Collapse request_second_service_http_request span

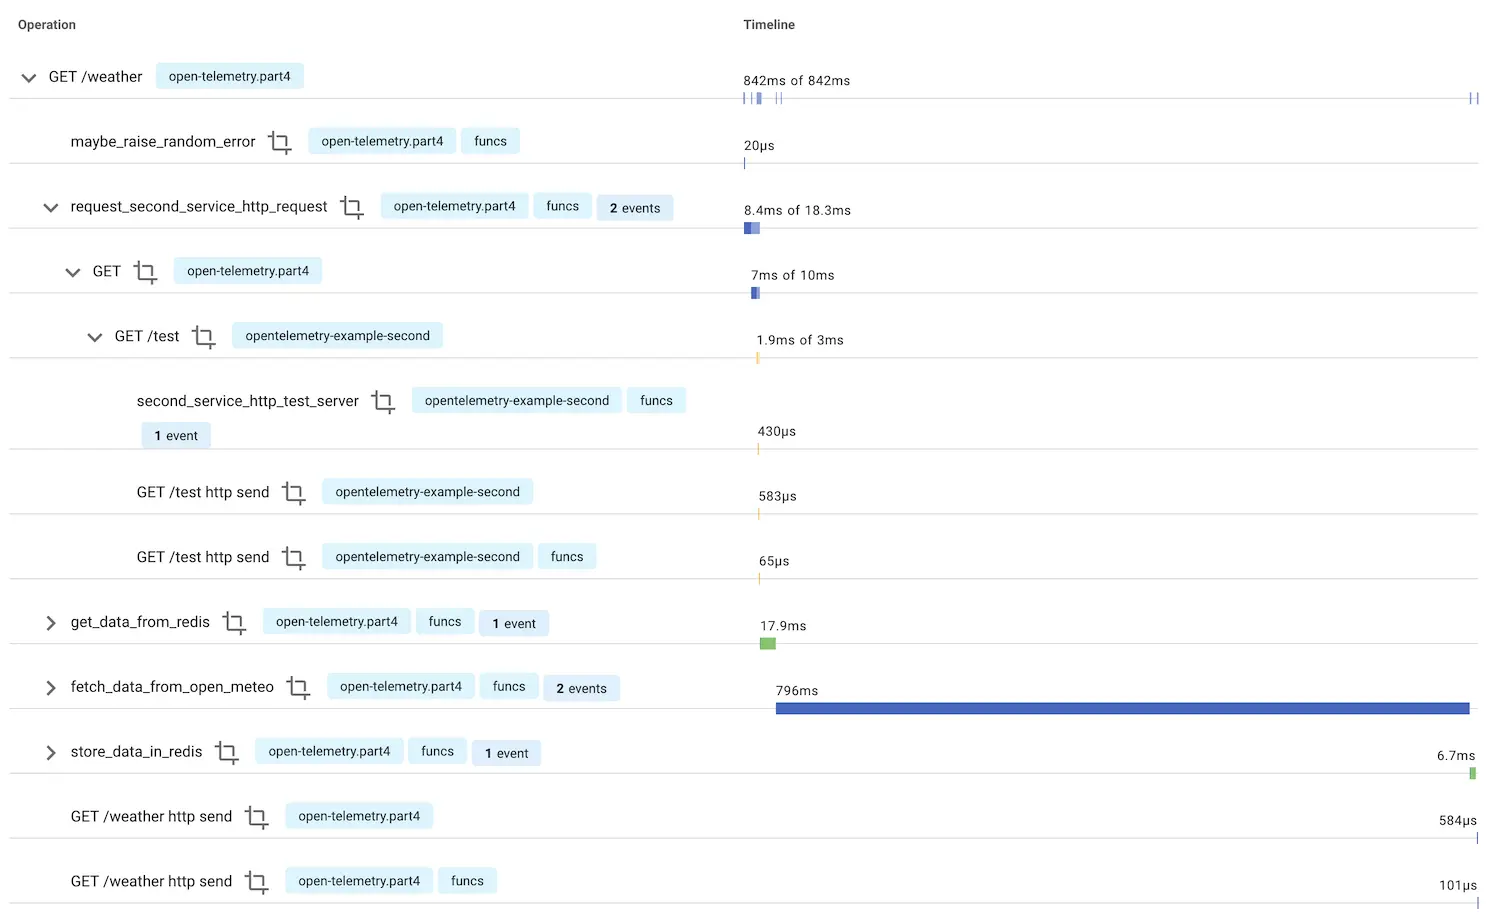51,208
